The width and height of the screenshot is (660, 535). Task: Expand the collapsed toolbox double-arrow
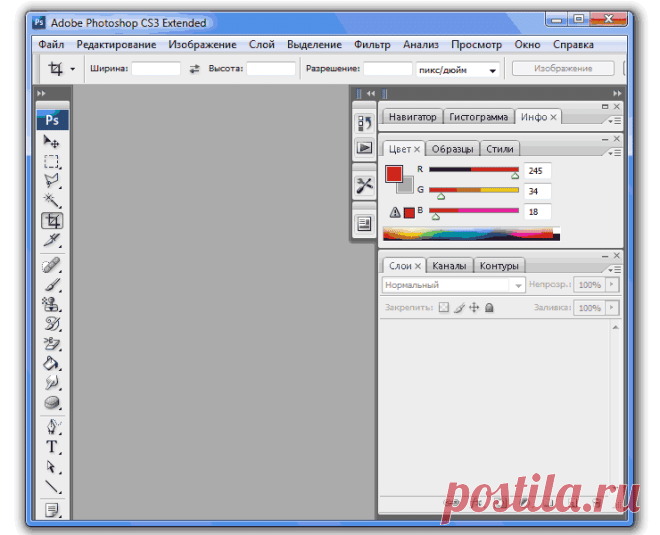pyautogui.click(x=41, y=93)
